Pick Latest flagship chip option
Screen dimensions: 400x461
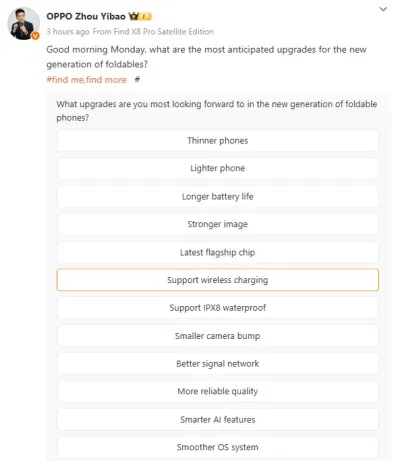click(x=218, y=252)
